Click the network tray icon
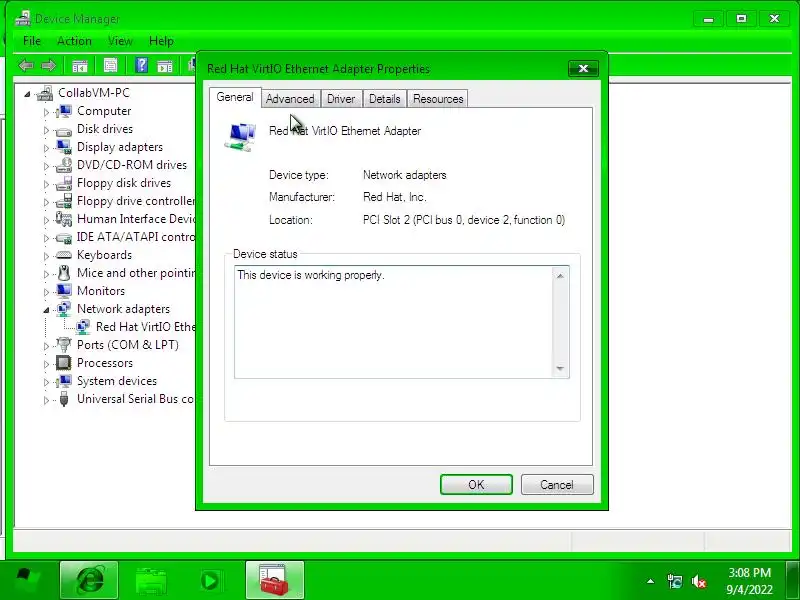This screenshot has height=600, width=800. [674, 581]
